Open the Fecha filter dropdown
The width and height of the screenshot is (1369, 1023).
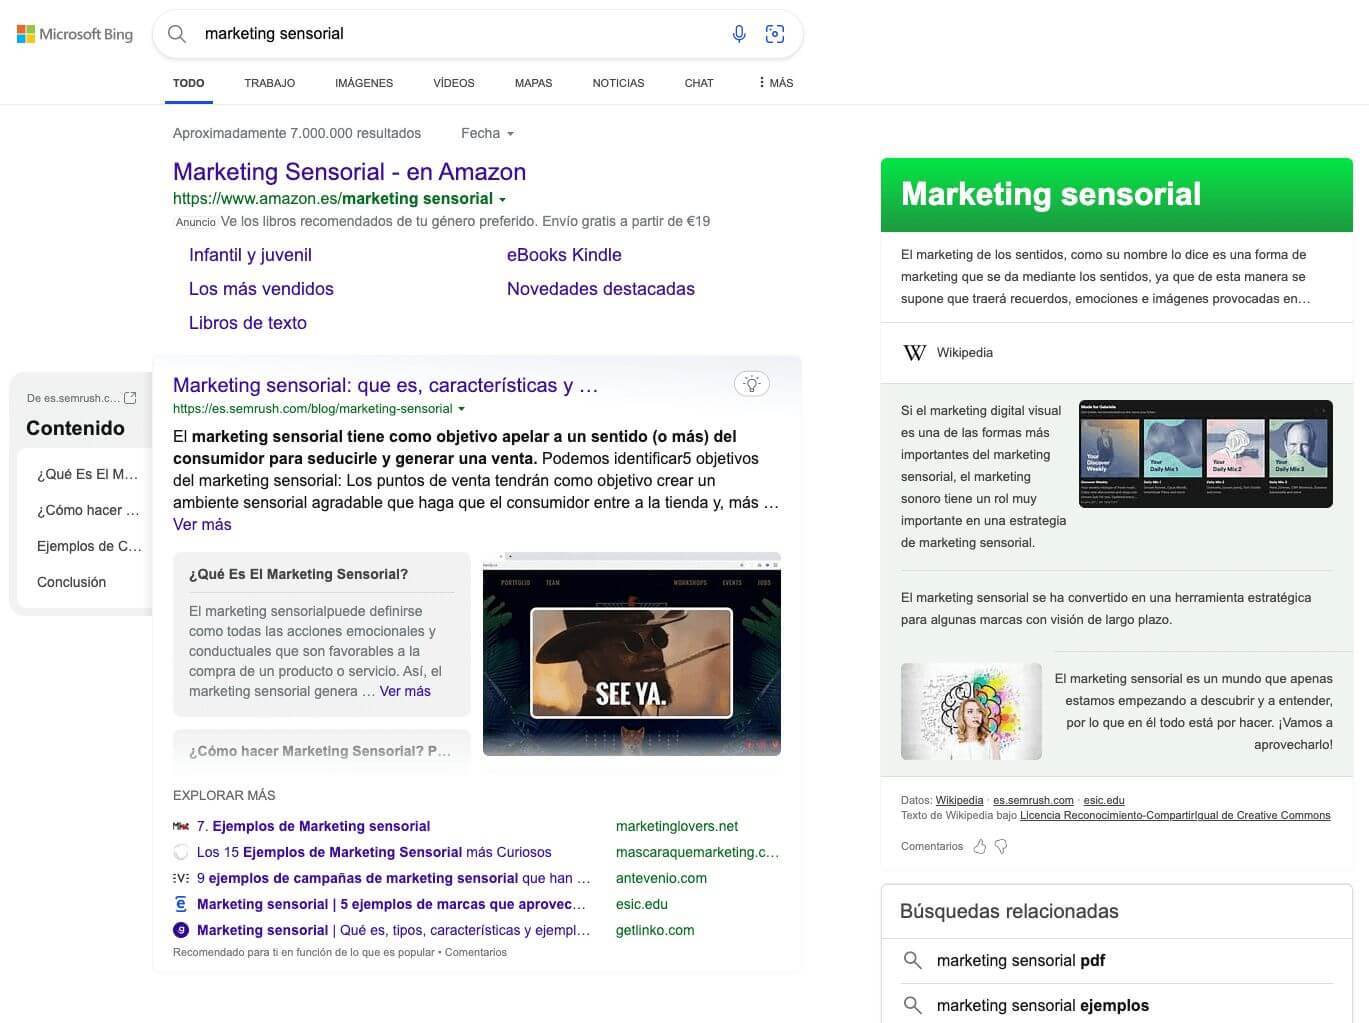pos(487,133)
